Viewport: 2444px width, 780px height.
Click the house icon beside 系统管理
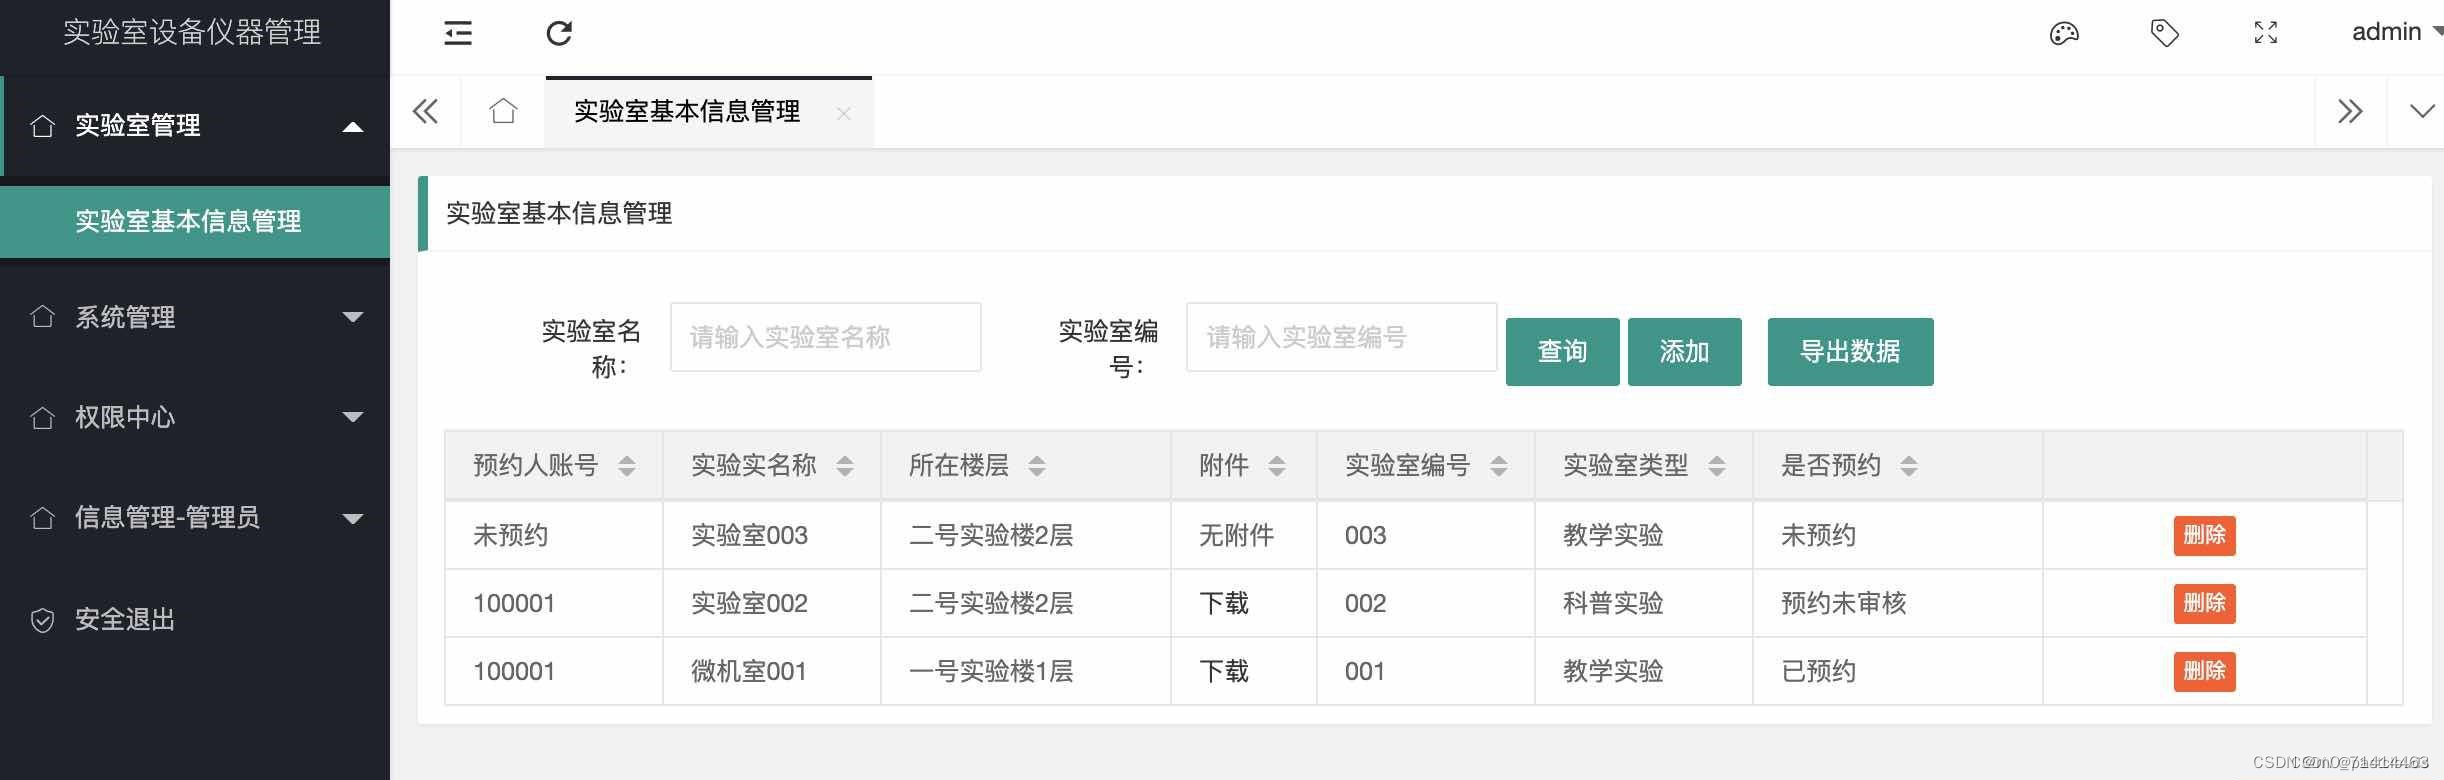pos(42,316)
